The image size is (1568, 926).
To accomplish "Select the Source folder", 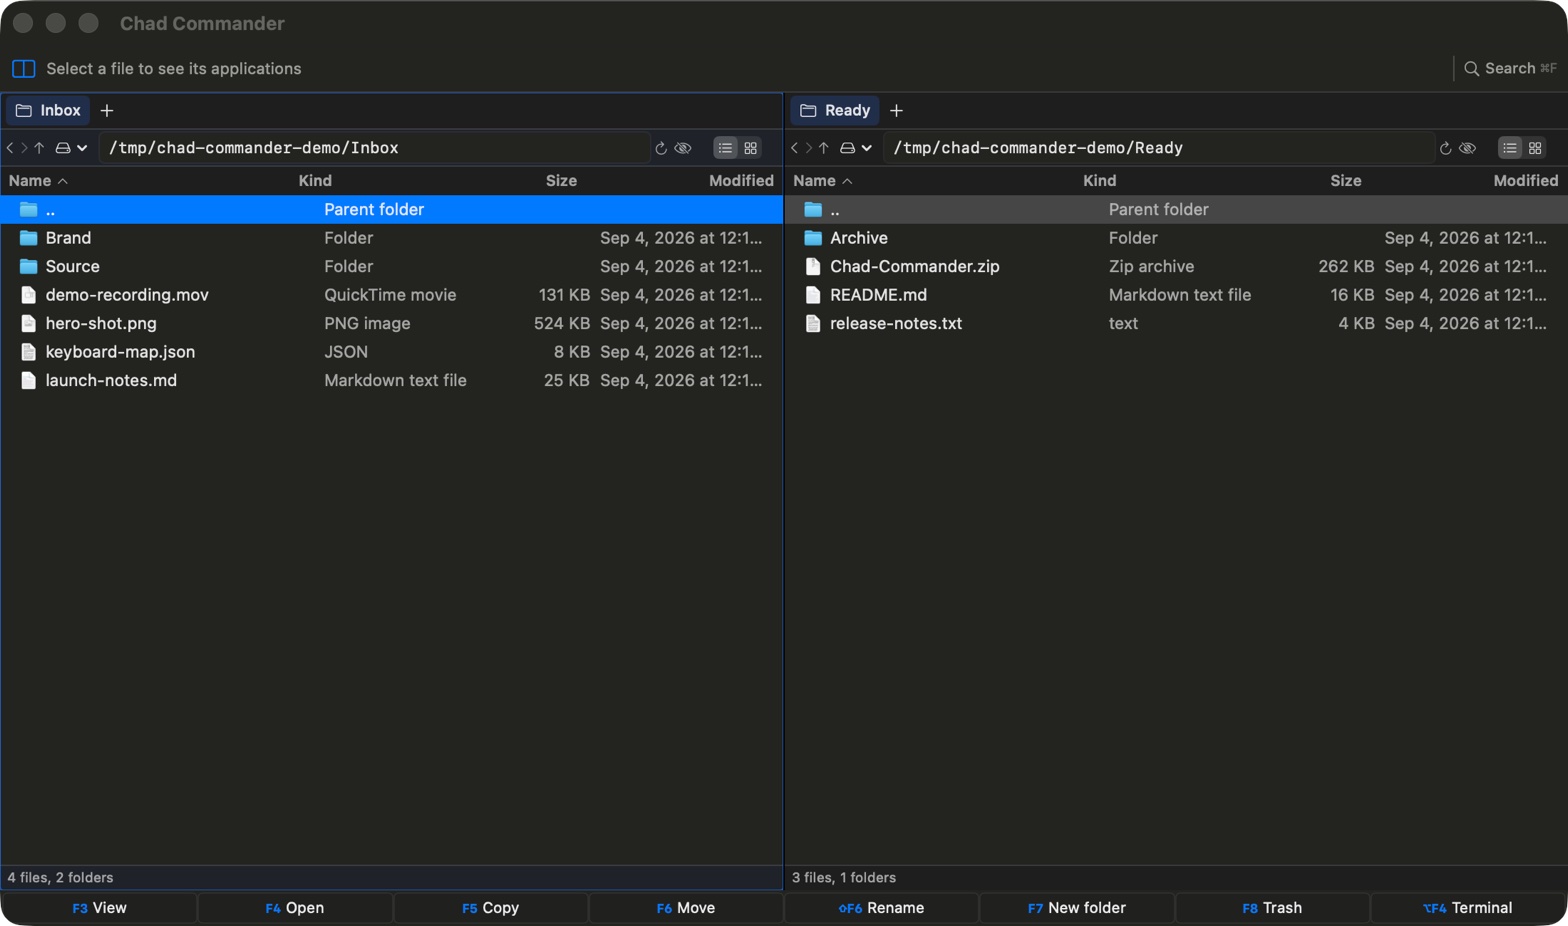I will 391,266.
